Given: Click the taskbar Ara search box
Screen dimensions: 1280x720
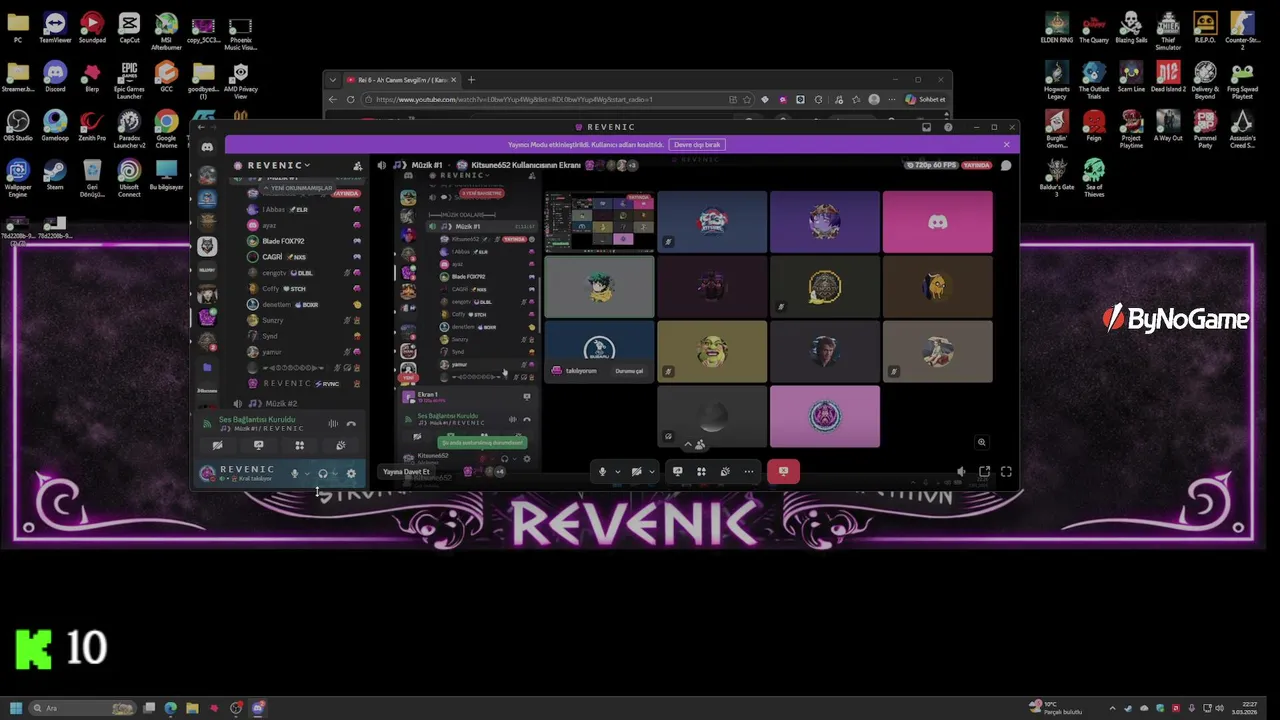Looking at the screenshot, I should (83, 708).
